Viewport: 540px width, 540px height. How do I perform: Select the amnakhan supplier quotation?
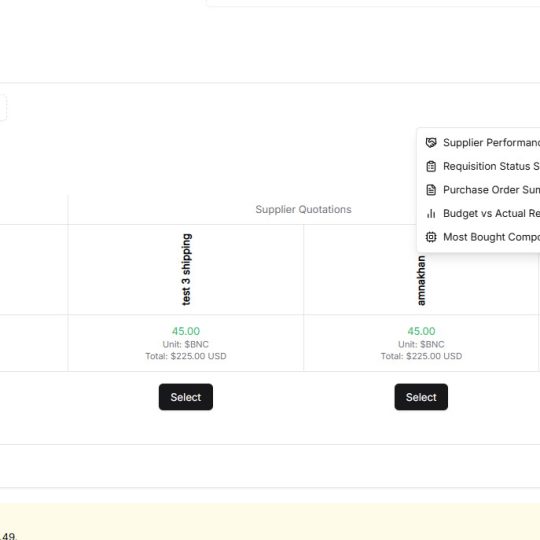421,397
